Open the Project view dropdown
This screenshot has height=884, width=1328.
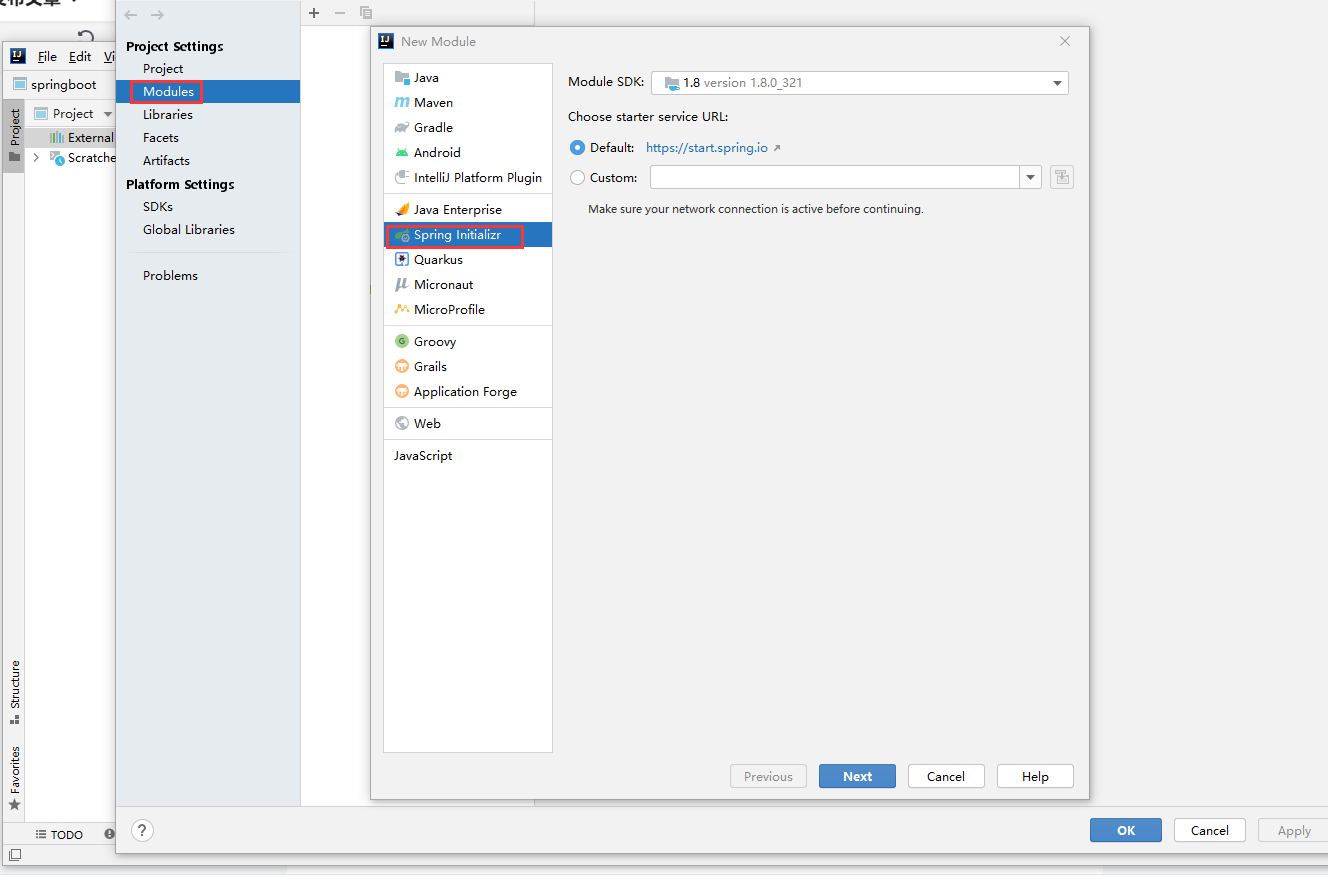coord(108,114)
